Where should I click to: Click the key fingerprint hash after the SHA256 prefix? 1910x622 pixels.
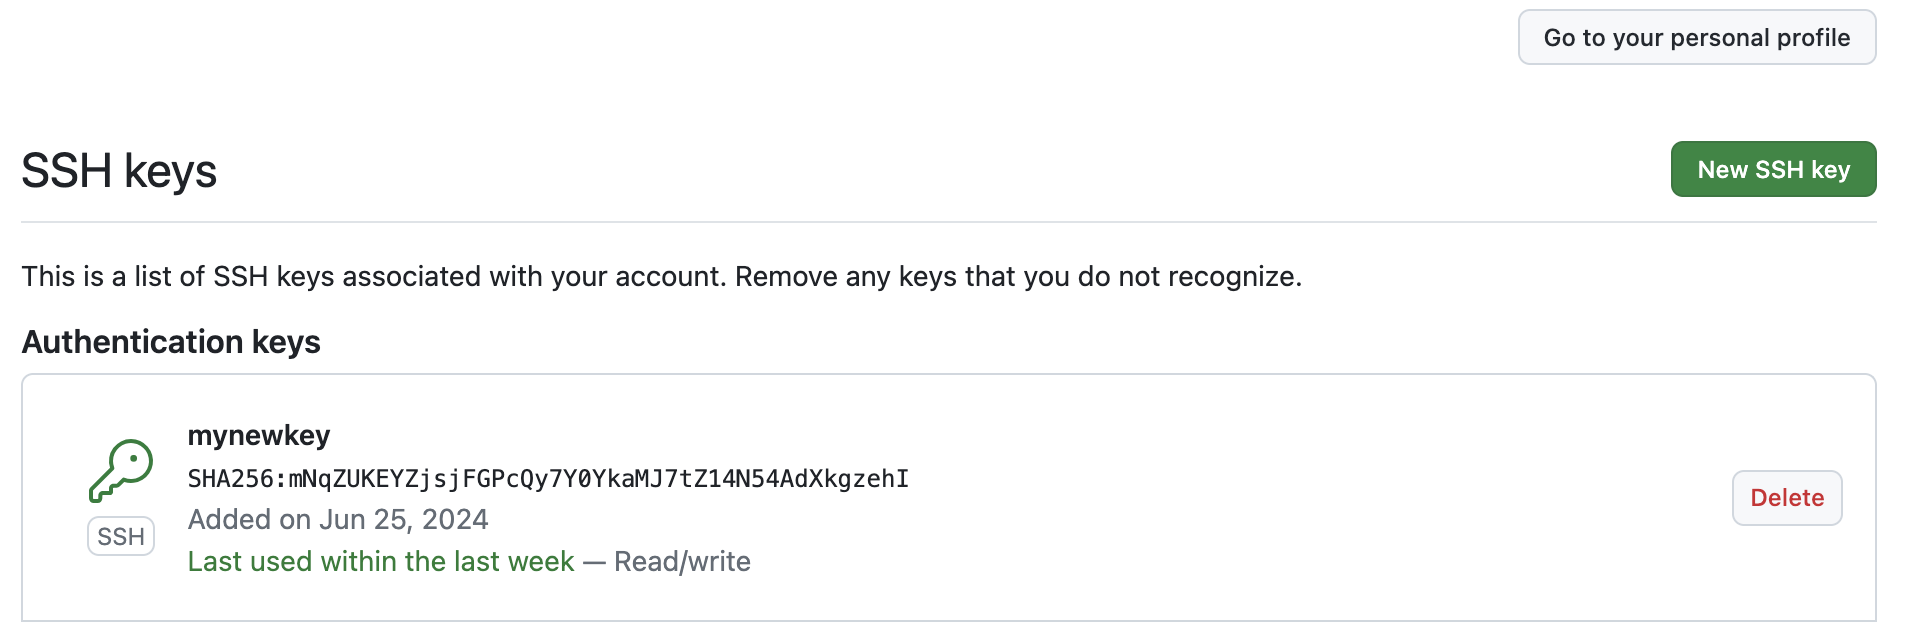click(x=599, y=479)
